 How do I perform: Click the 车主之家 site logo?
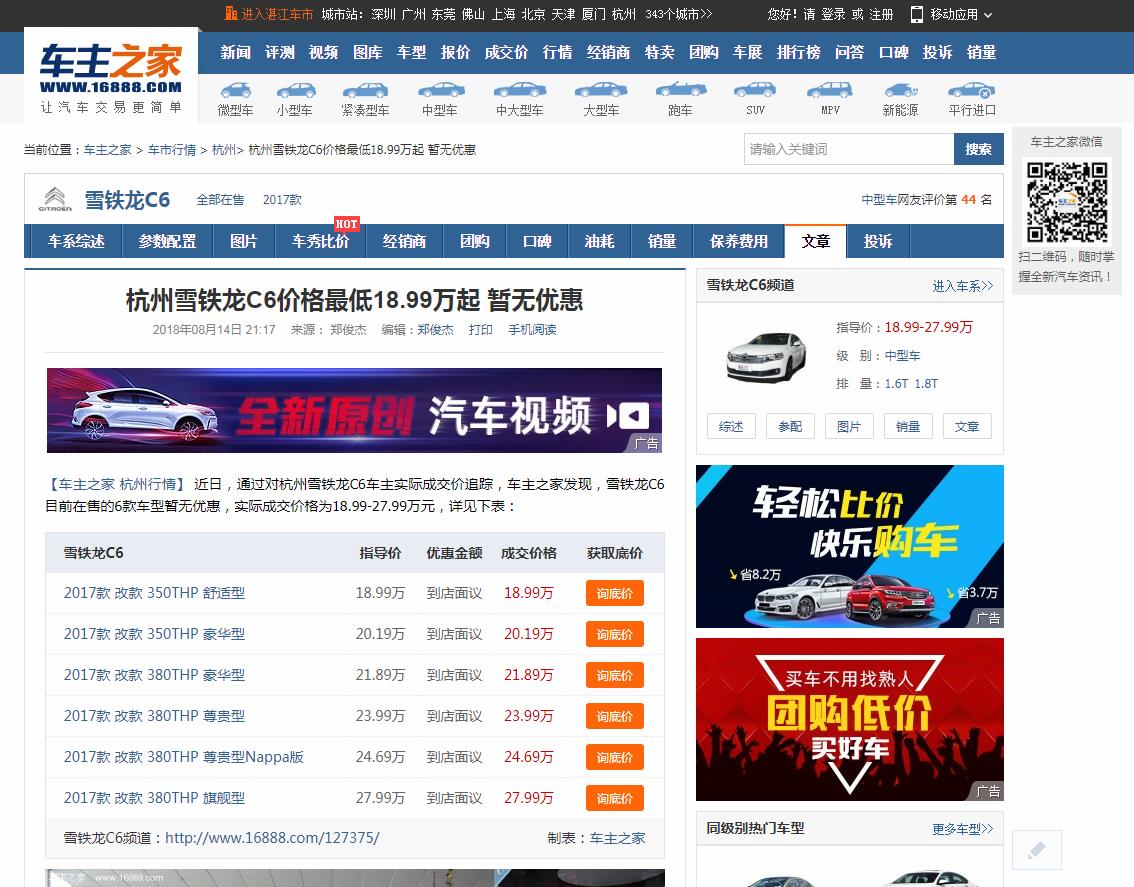[111, 77]
